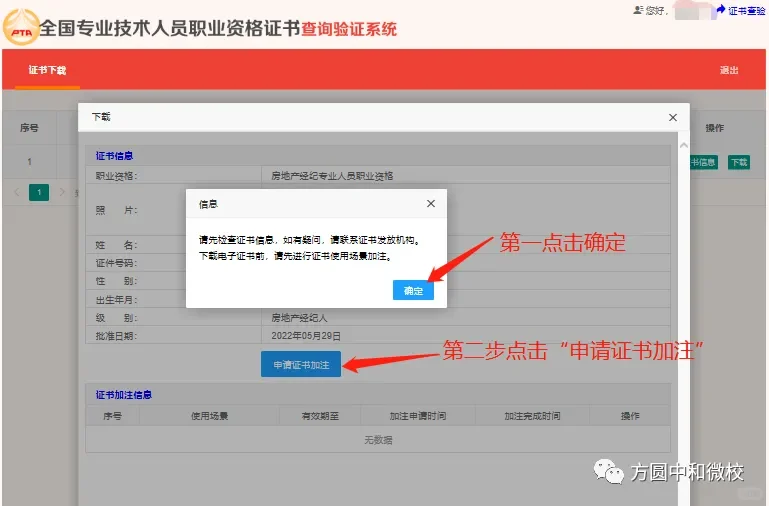Click the user avatar icon beside 您好
This screenshot has height=506, width=769.
click(638, 10)
